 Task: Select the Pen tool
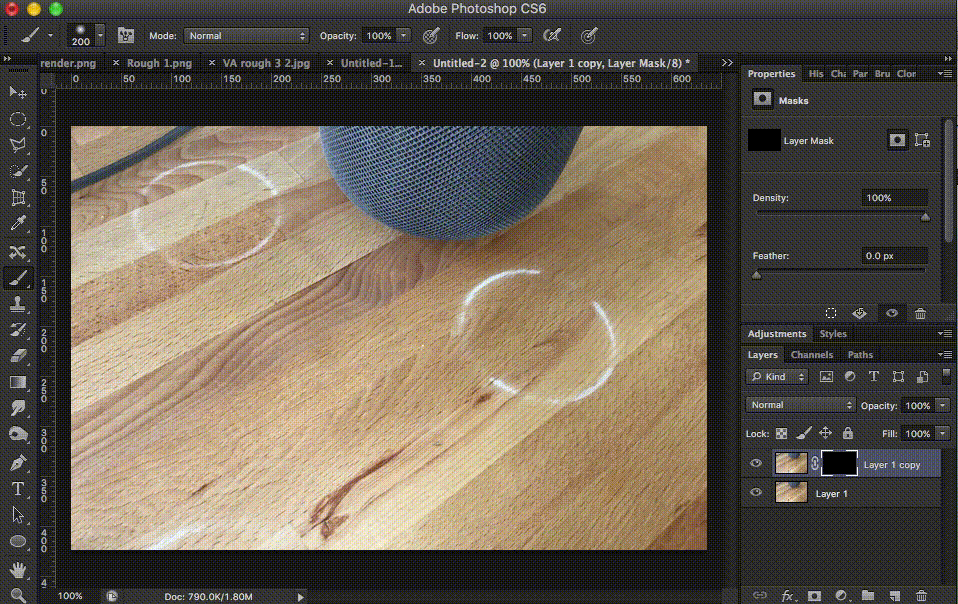18,462
